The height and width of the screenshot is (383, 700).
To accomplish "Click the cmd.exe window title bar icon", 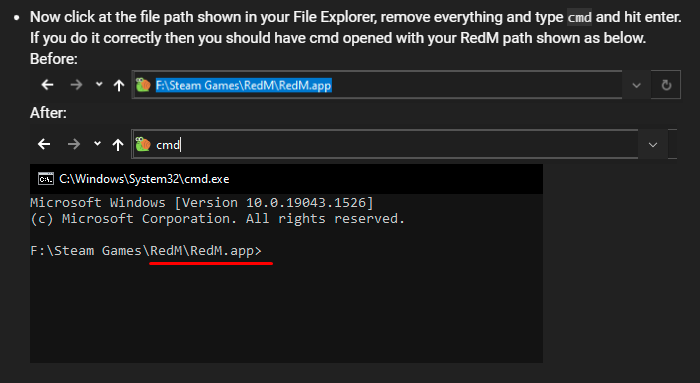I will (x=46, y=179).
